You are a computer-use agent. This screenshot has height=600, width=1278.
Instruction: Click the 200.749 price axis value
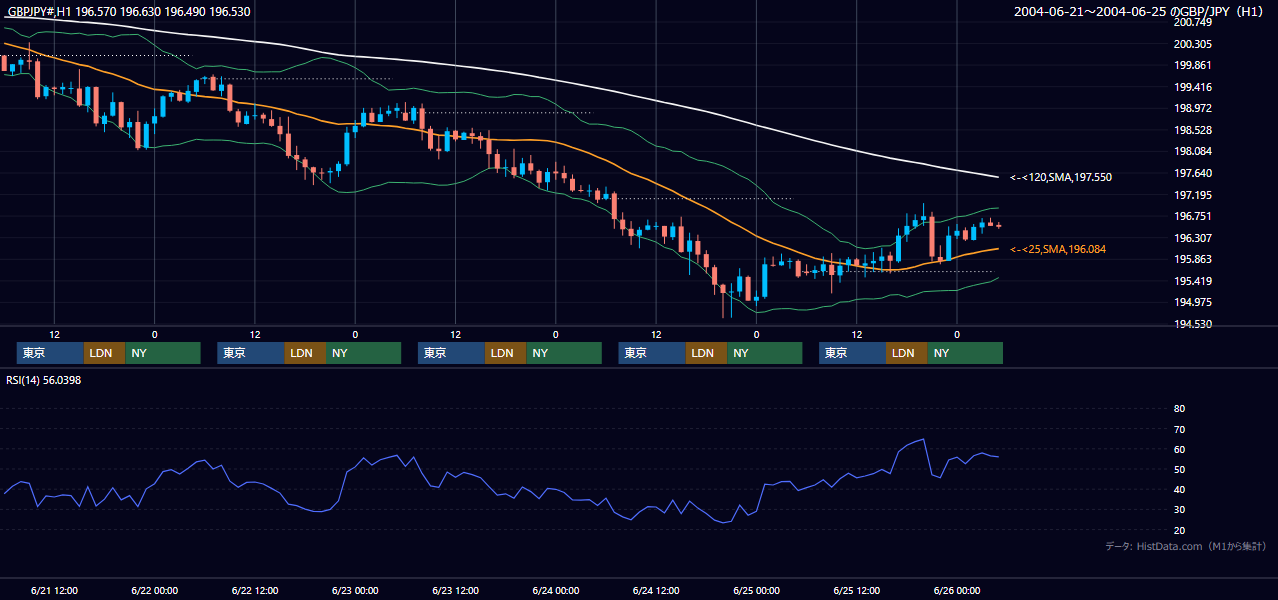click(x=1193, y=23)
